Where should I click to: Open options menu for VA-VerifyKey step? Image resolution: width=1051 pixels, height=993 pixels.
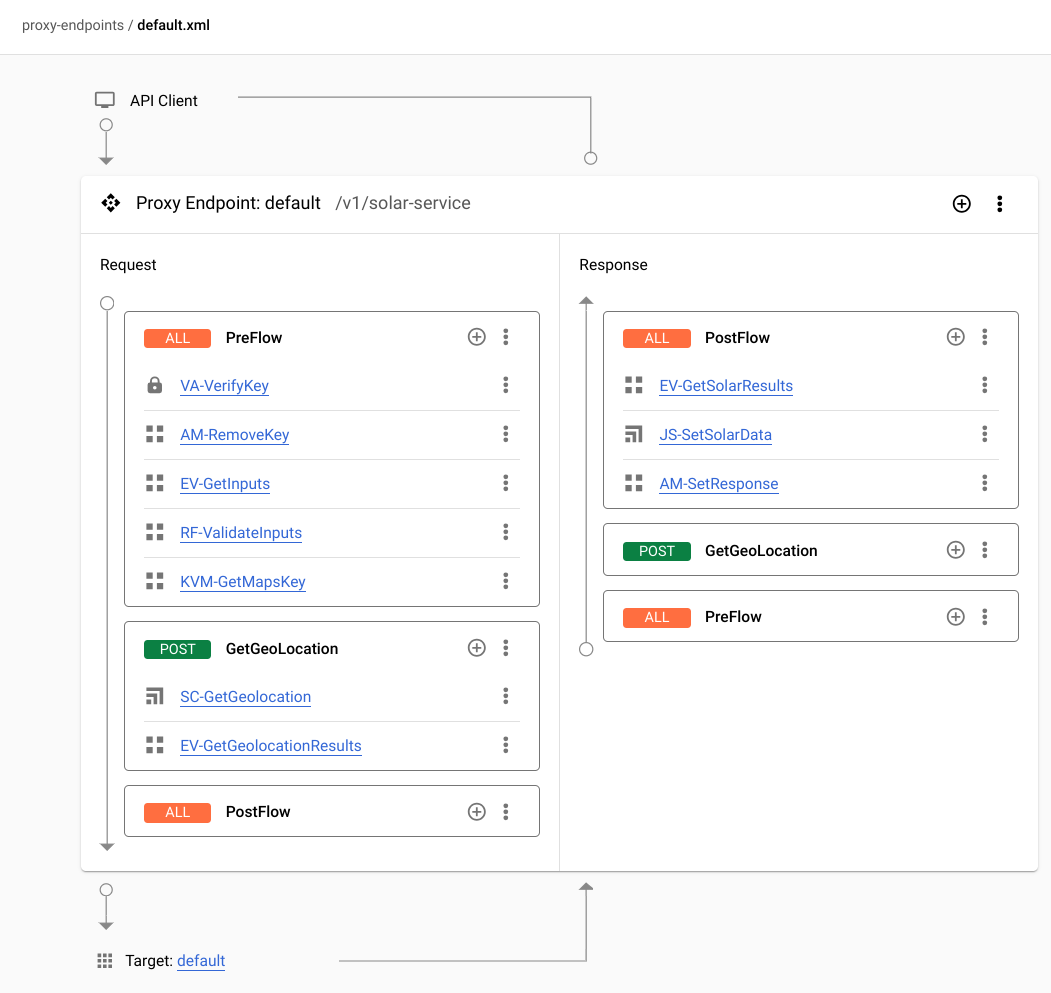(506, 385)
